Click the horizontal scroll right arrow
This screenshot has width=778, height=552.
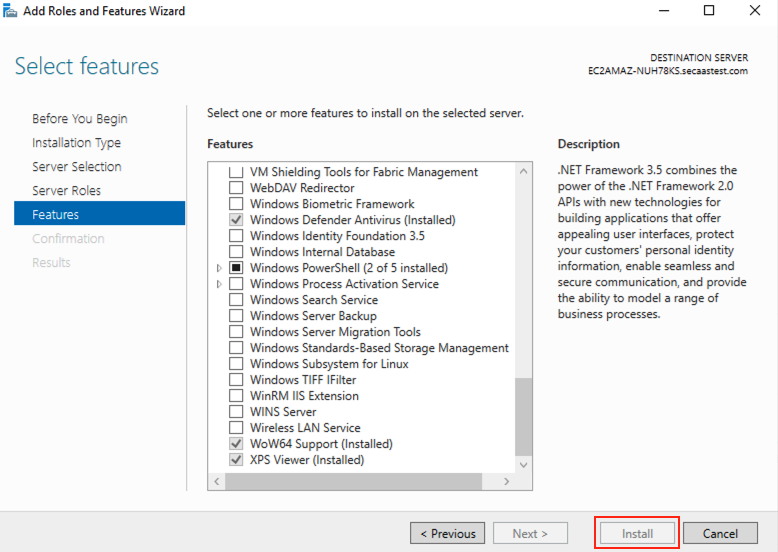pos(507,481)
